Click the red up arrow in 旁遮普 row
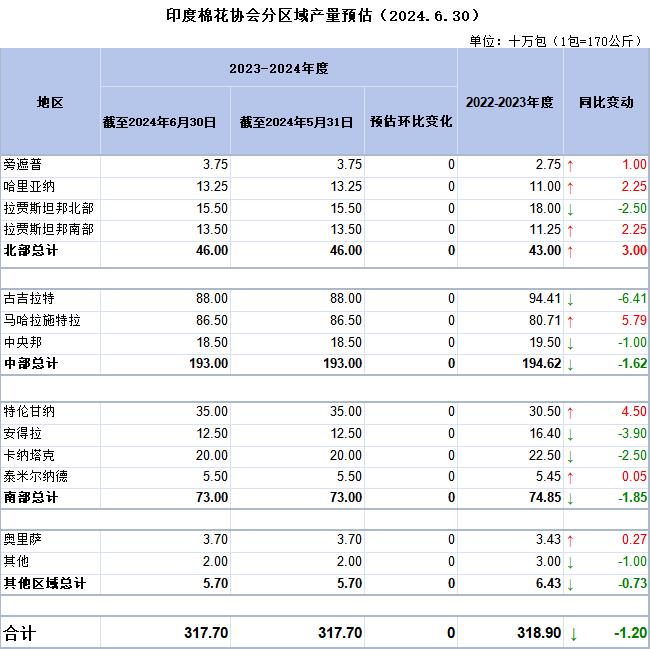 click(x=571, y=165)
